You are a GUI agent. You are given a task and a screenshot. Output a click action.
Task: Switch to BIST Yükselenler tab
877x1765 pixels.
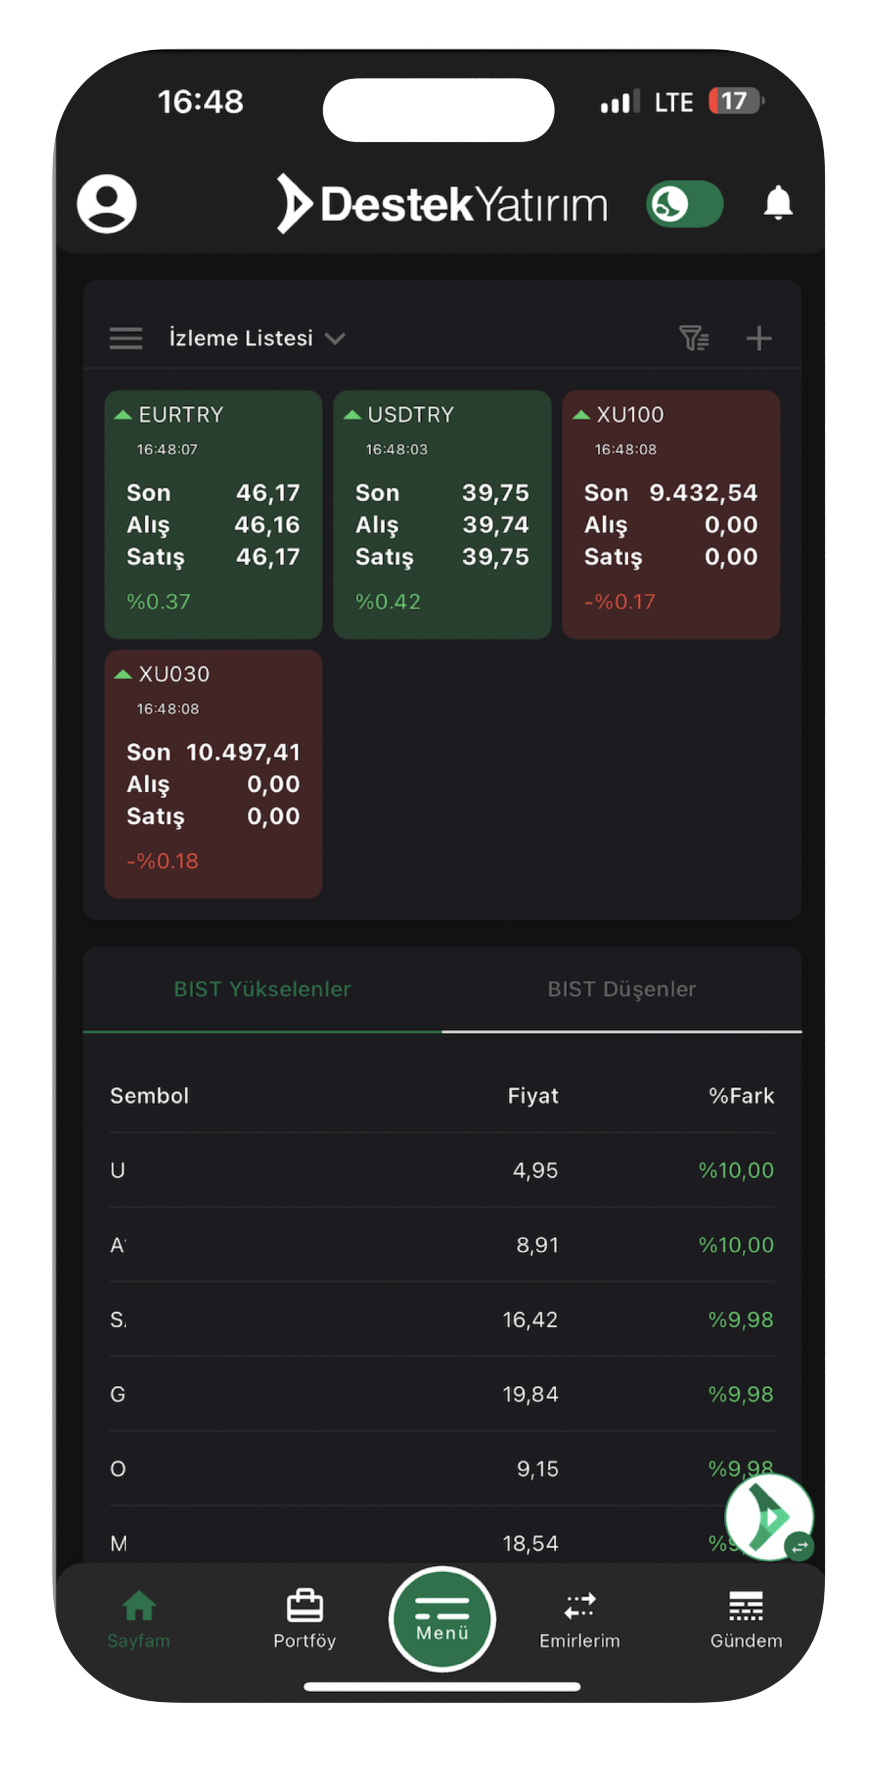click(x=262, y=989)
